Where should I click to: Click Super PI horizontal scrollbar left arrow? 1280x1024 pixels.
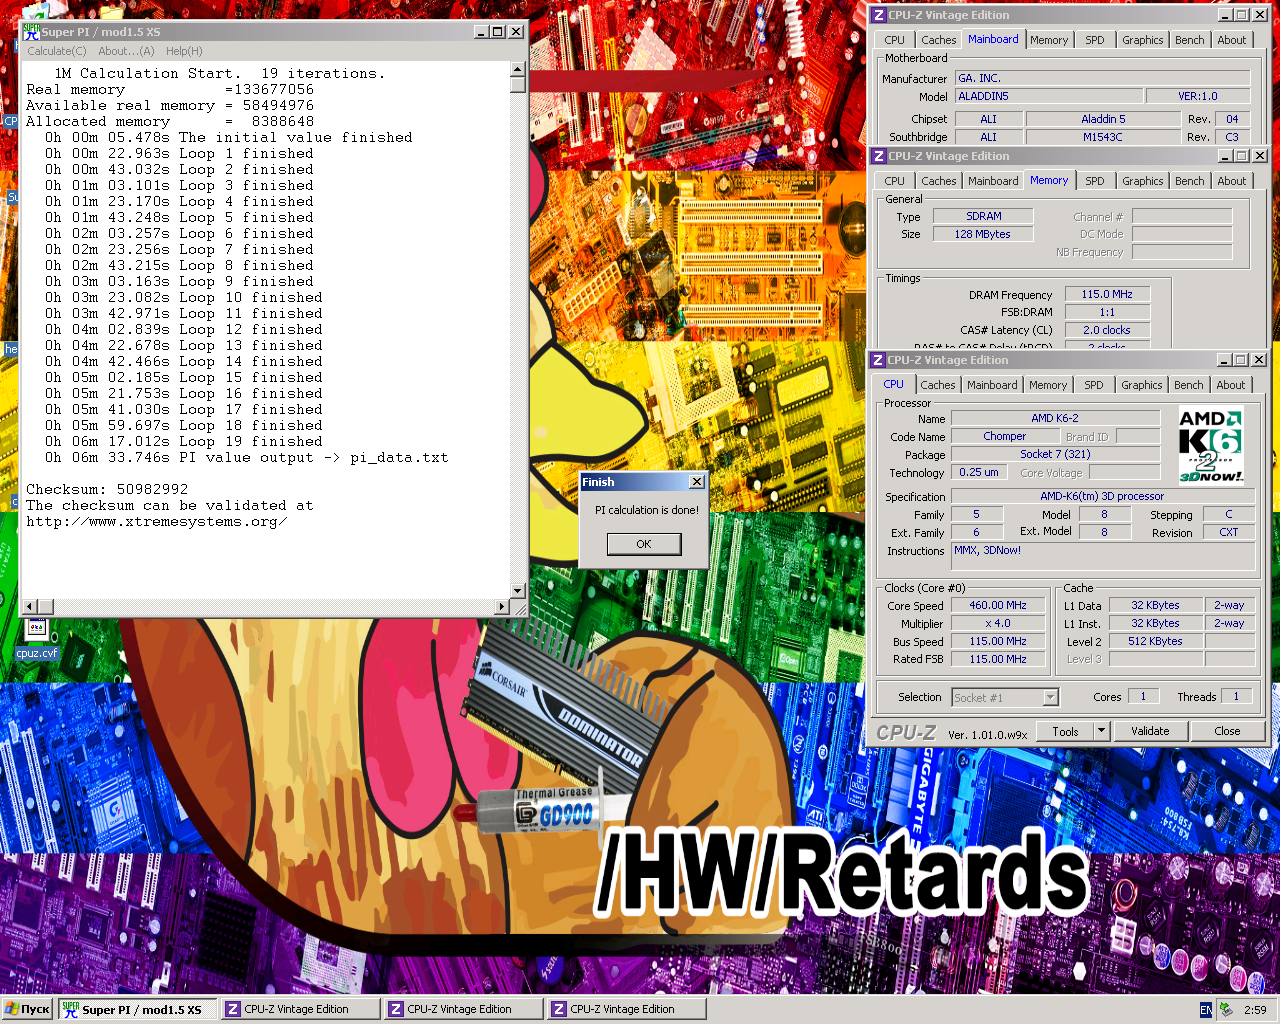(29, 607)
